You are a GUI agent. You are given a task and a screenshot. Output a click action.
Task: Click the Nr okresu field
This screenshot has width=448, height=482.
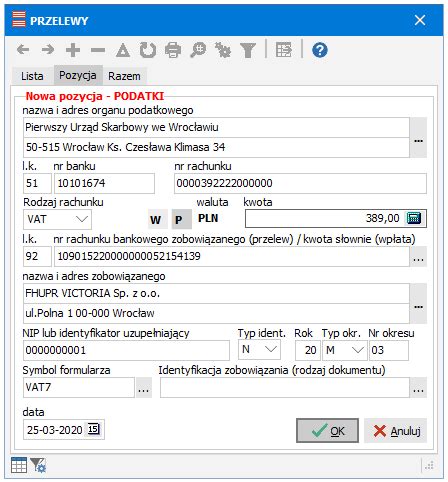click(389, 350)
